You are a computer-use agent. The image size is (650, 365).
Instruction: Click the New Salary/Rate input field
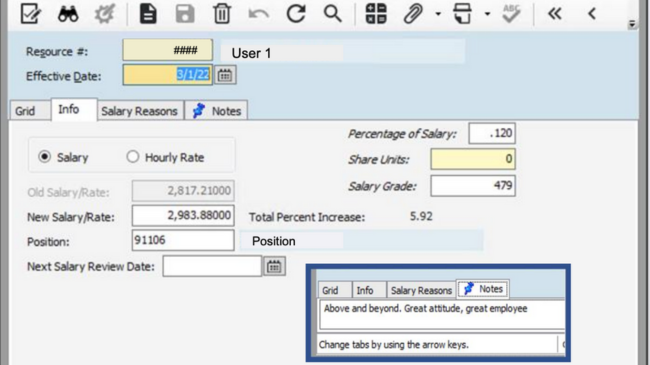183,215
